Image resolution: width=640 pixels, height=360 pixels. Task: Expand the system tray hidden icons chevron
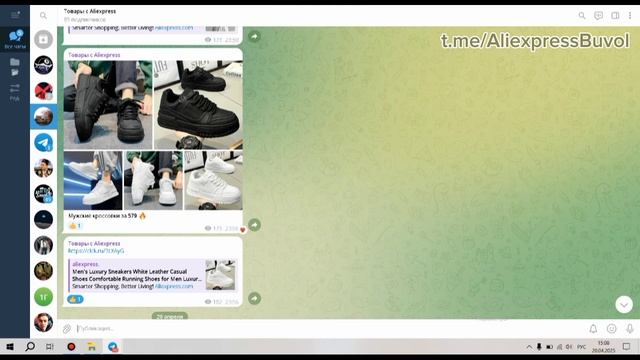click(x=529, y=347)
